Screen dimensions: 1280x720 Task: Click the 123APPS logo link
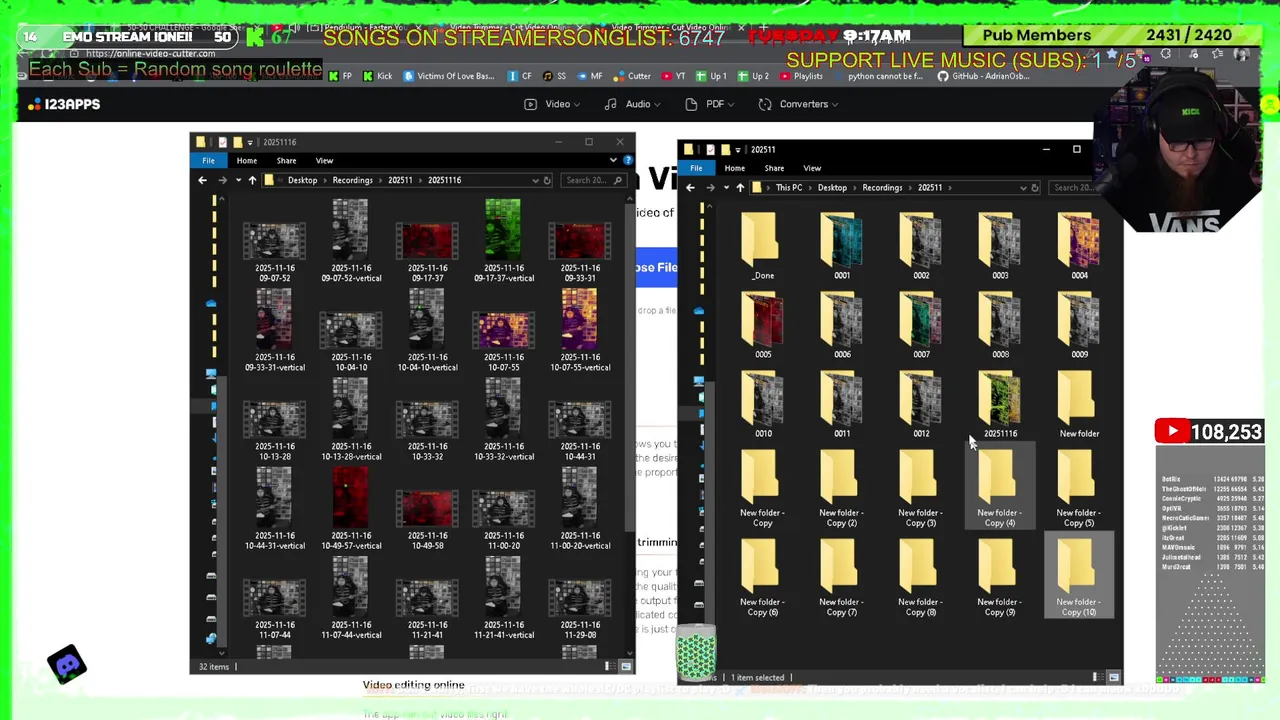[65, 104]
